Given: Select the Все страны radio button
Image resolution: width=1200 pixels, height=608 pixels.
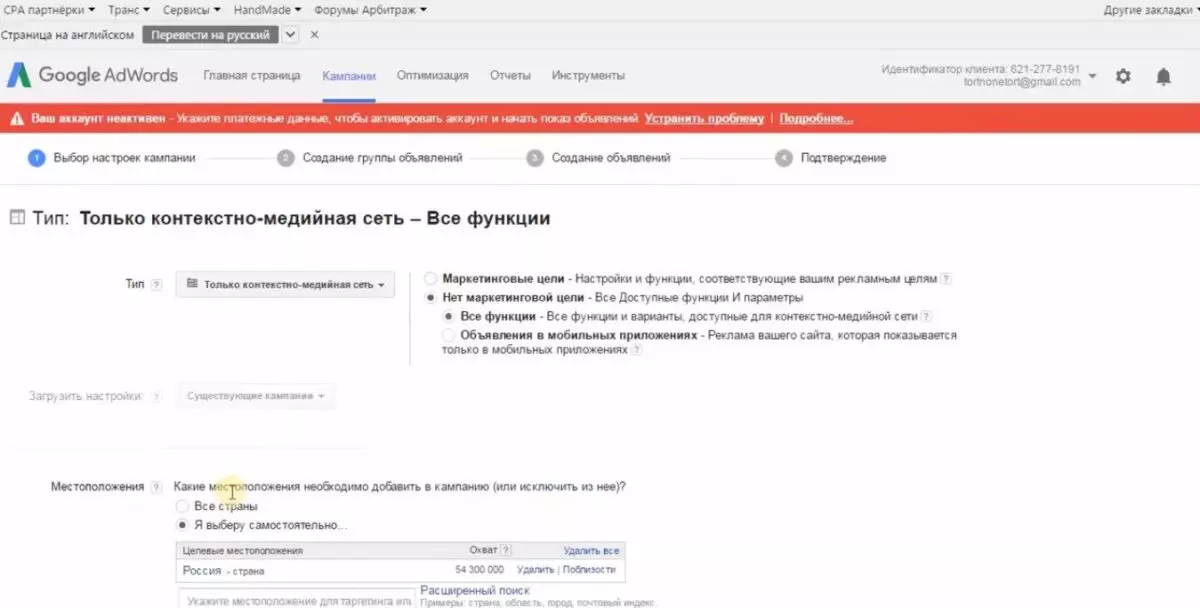Looking at the screenshot, I should pos(182,506).
